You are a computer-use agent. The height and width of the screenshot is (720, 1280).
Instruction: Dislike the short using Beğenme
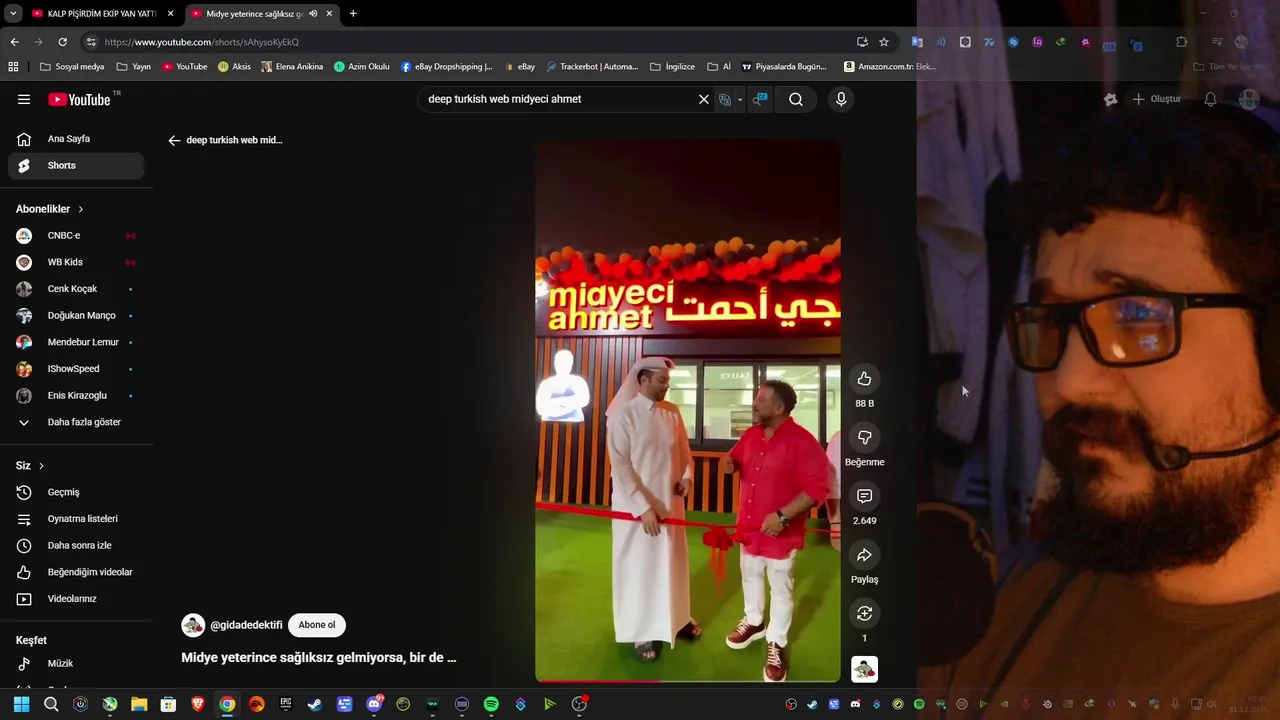point(864,437)
